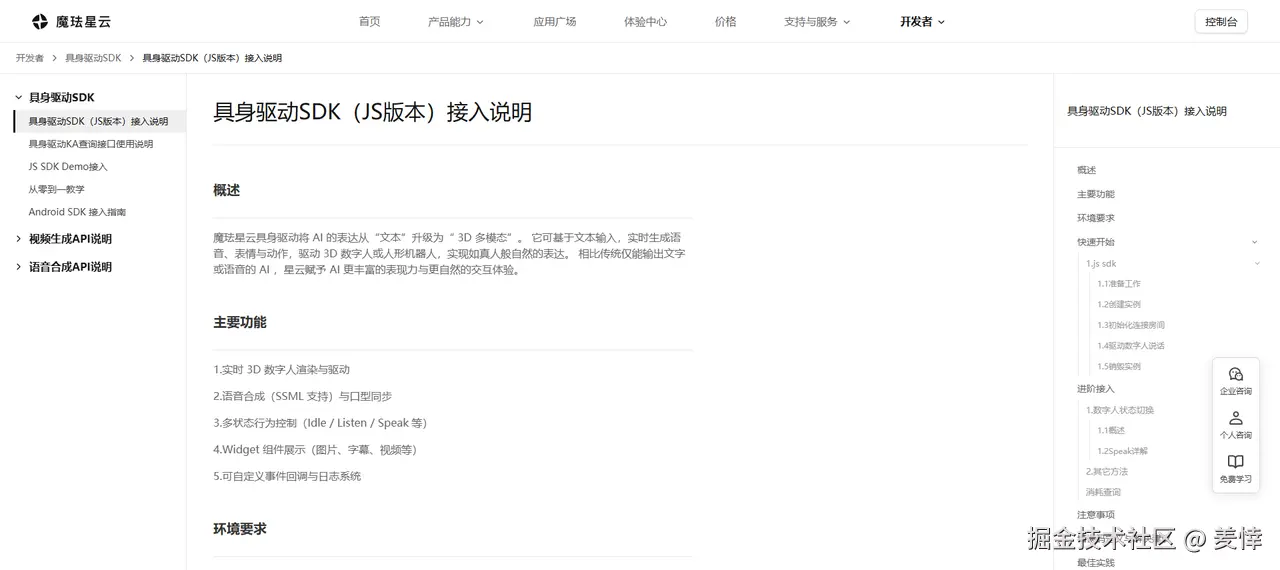
Task: Click the 免费学习 book icon
Action: click(1236, 462)
